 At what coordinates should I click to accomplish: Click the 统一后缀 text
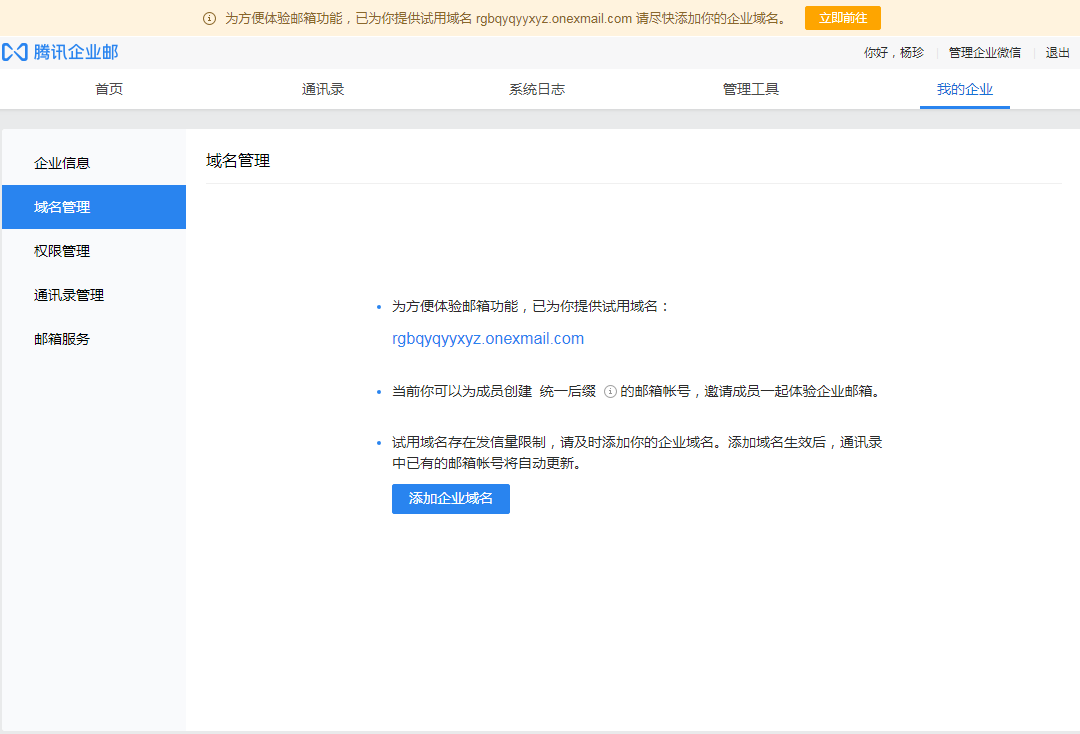point(568,392)
